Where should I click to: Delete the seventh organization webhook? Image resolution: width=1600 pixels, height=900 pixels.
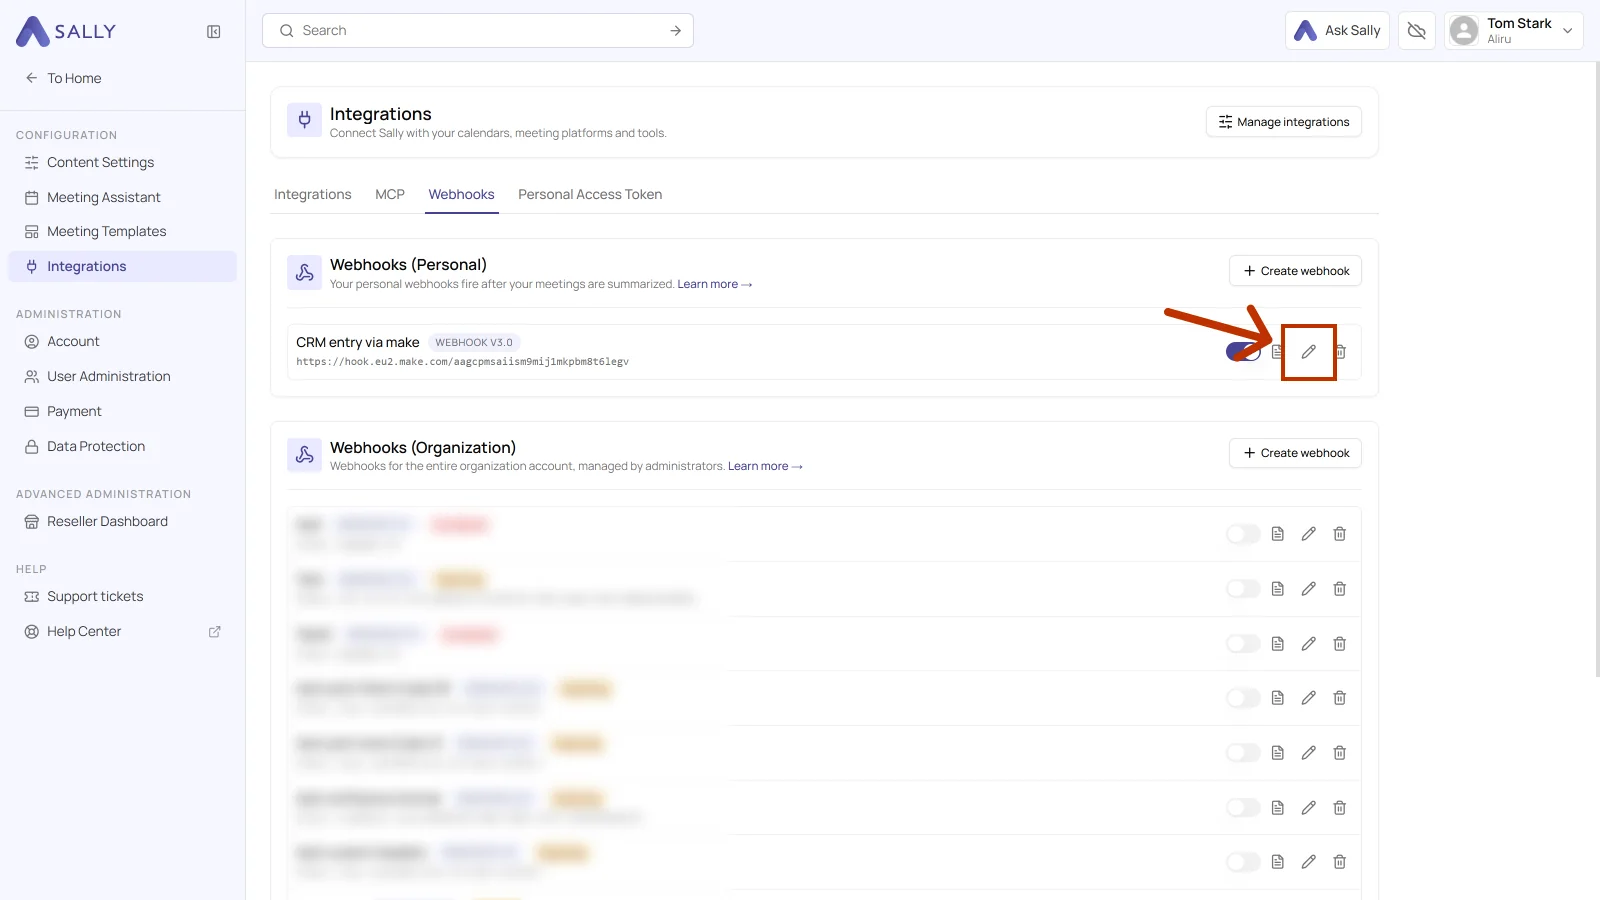[x=1340, y=862]
